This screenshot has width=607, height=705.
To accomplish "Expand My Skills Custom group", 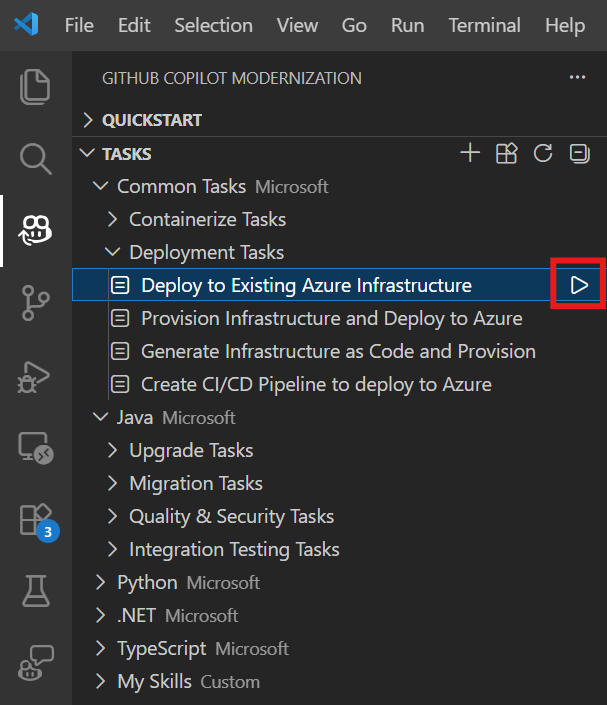I will tap(101, 682).
